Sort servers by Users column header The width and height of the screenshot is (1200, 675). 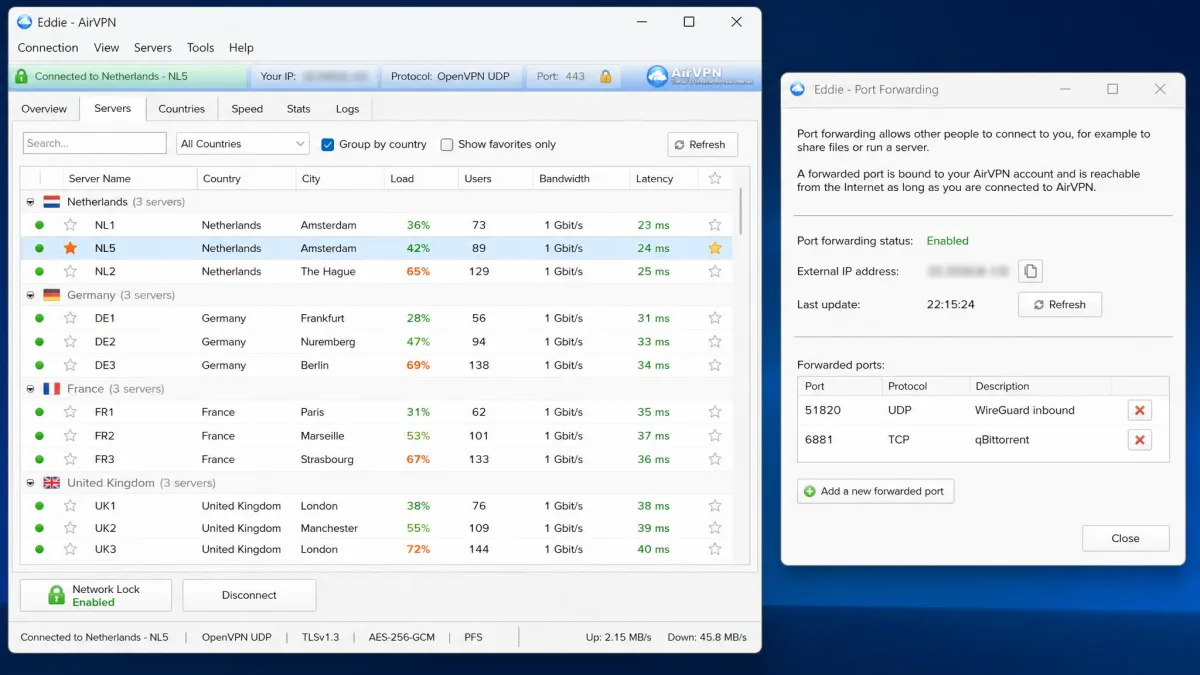click(496, 179)
